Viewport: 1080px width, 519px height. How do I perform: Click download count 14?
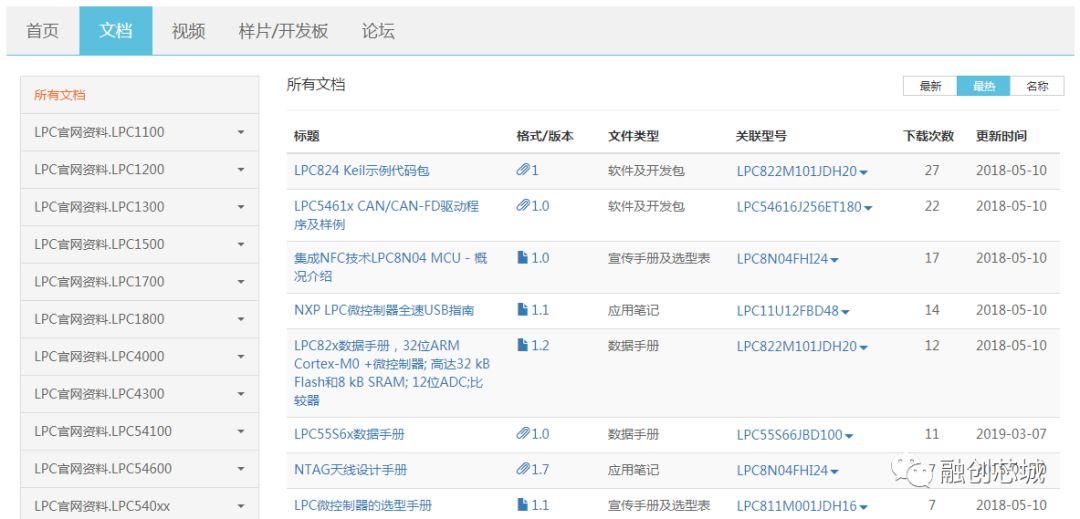point(931,310)
